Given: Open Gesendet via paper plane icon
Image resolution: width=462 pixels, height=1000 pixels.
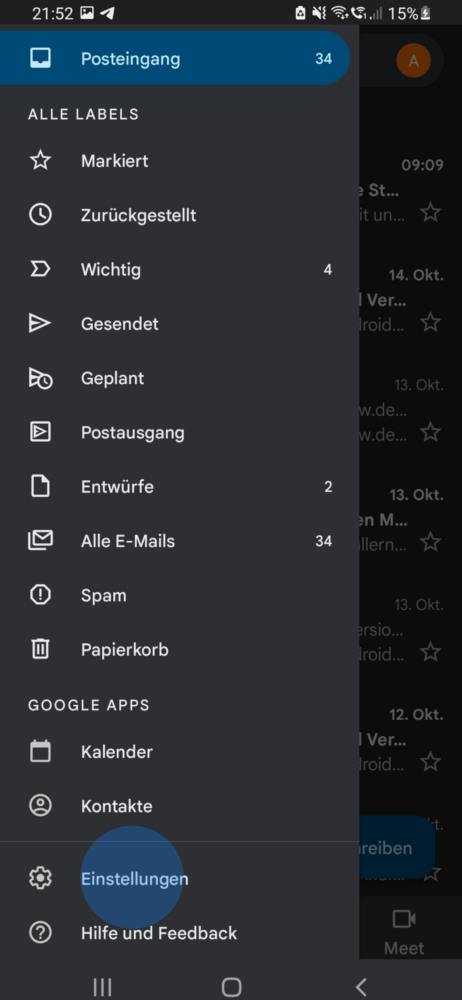Looking at the screenshot, I should [x=40, y=323].
